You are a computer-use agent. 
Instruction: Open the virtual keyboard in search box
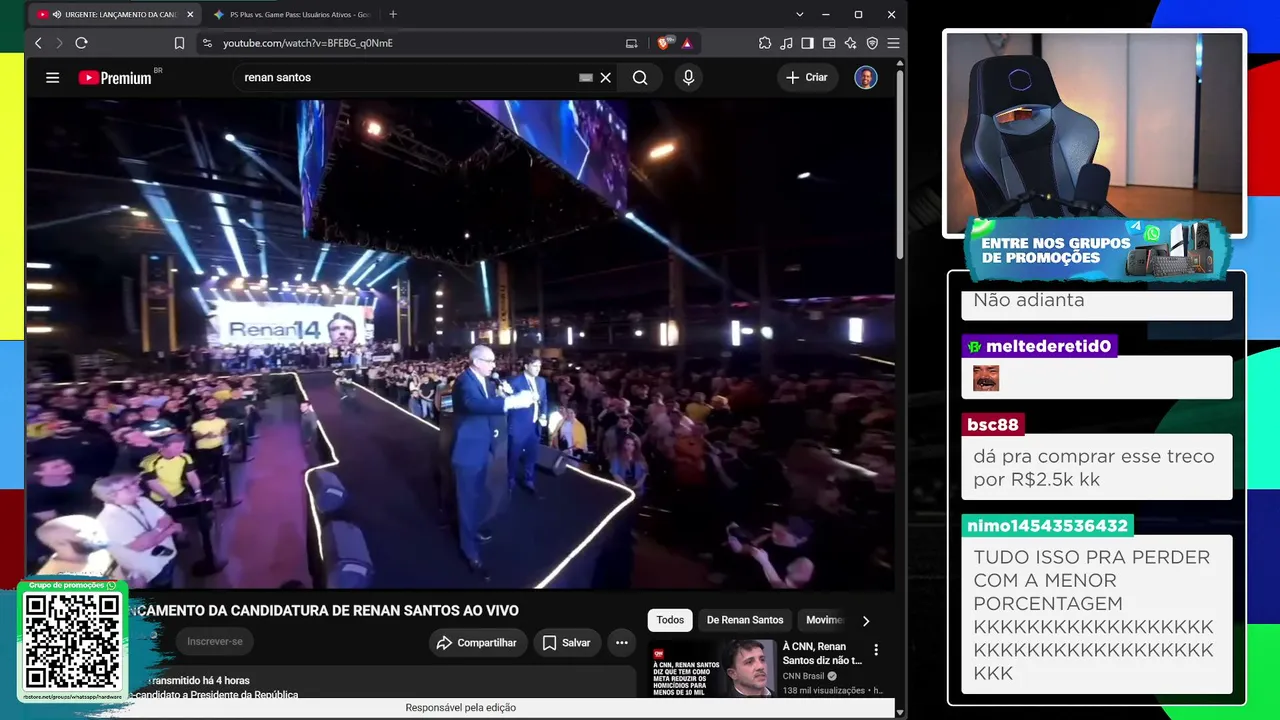pos(586,77)
